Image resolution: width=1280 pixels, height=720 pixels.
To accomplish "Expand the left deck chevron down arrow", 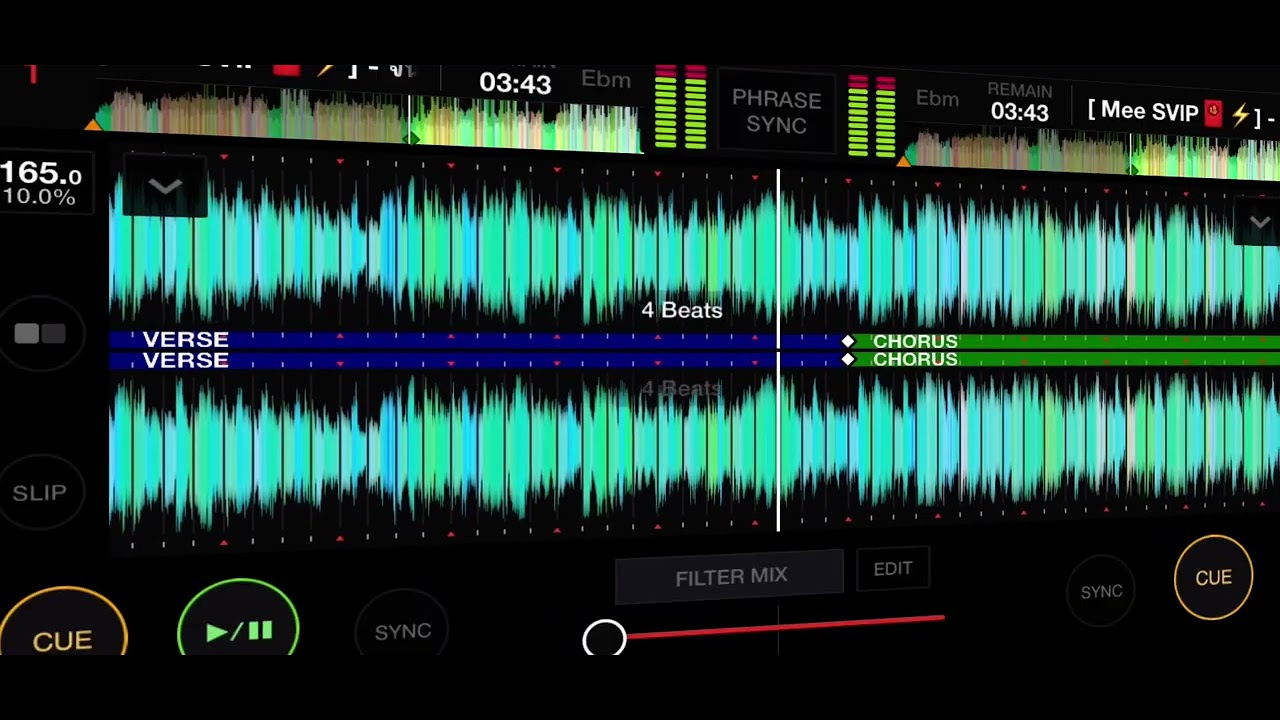I will pos(165,186).
